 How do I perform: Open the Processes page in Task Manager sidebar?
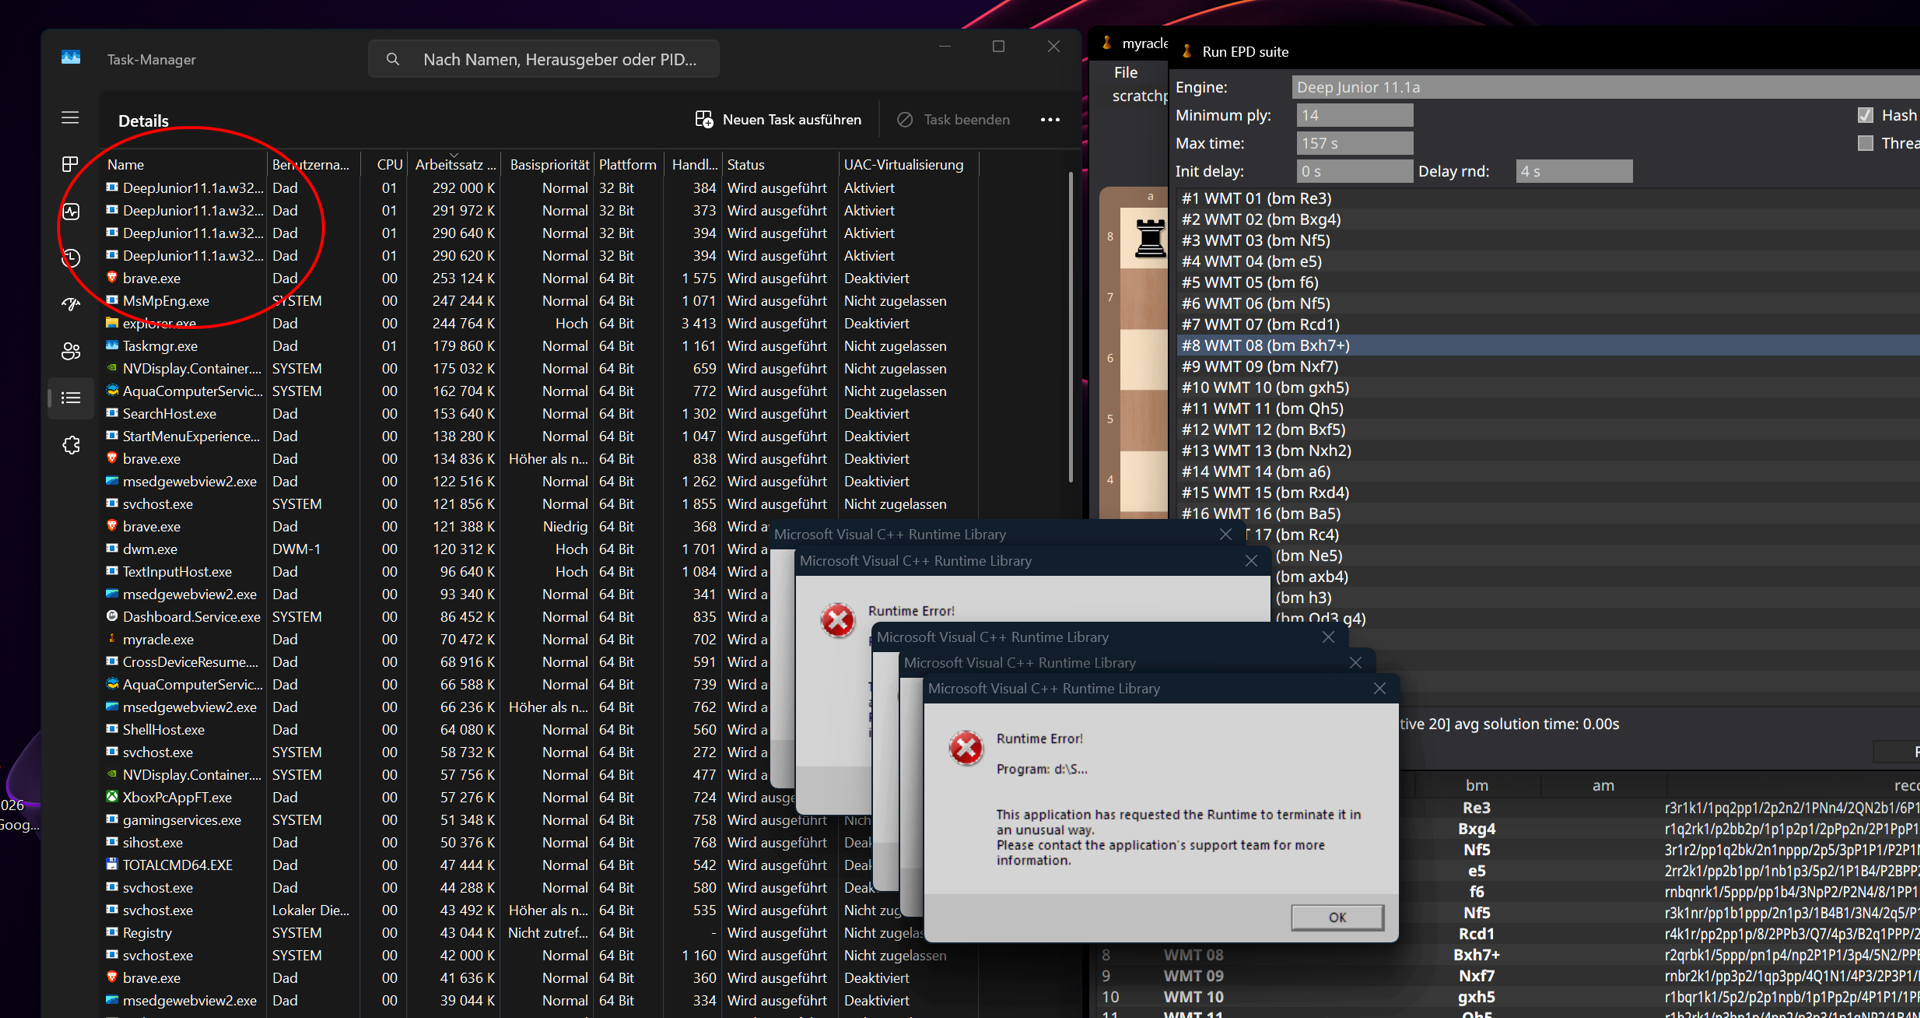70,164
